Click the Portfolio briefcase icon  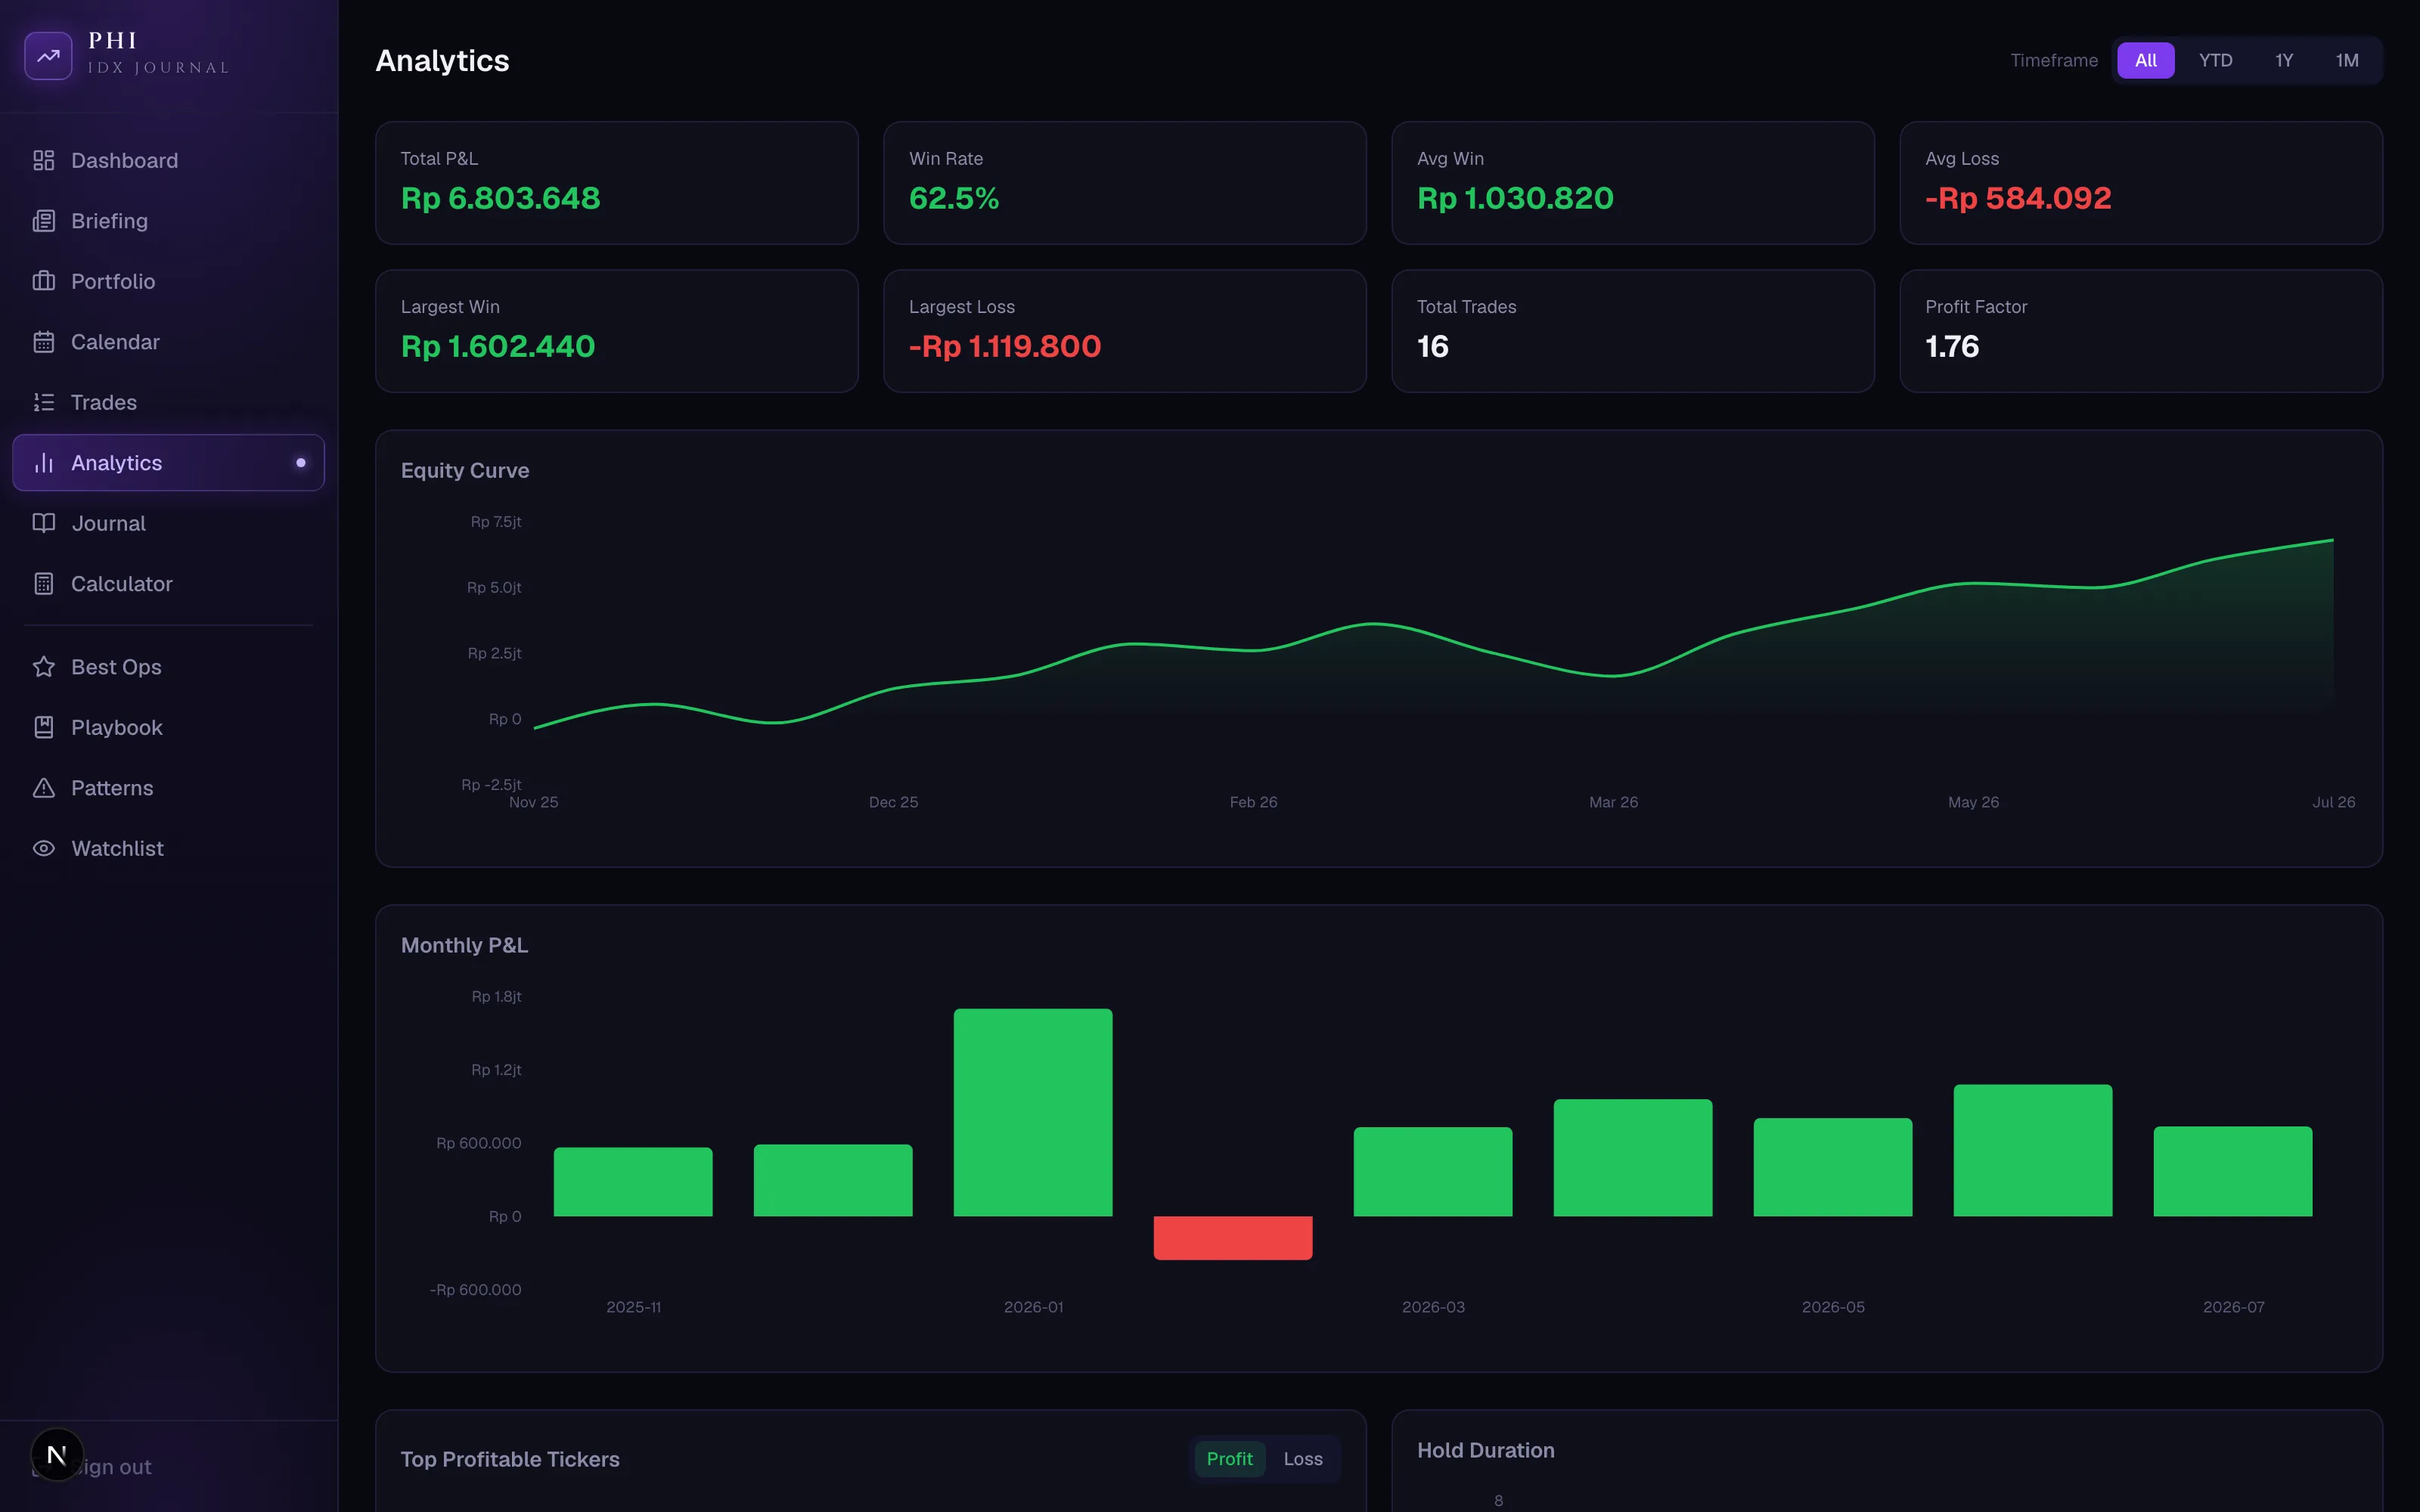[43, 281]
